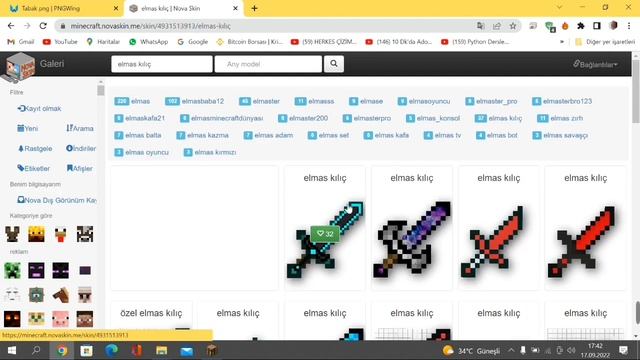Select the Steve player category icon
Image resolution: width=640 pixels, height=360 pixels.
(85, 319)
